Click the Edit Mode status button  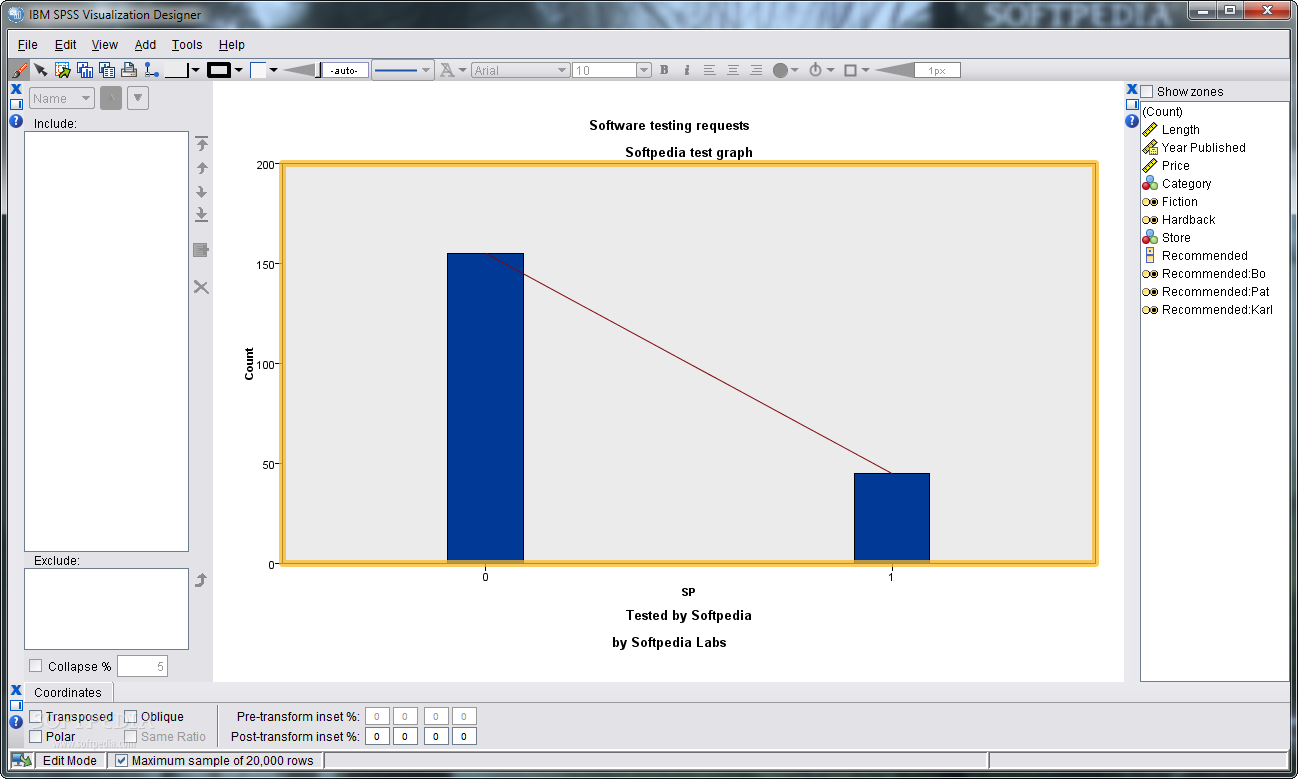coord(70,761)
